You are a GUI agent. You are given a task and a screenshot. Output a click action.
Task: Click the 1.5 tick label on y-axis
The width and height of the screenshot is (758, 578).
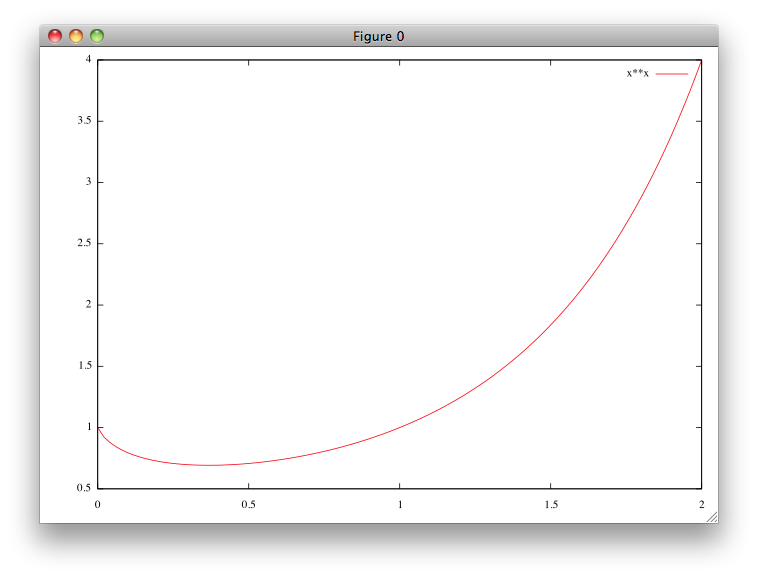(x=83, y=366)
